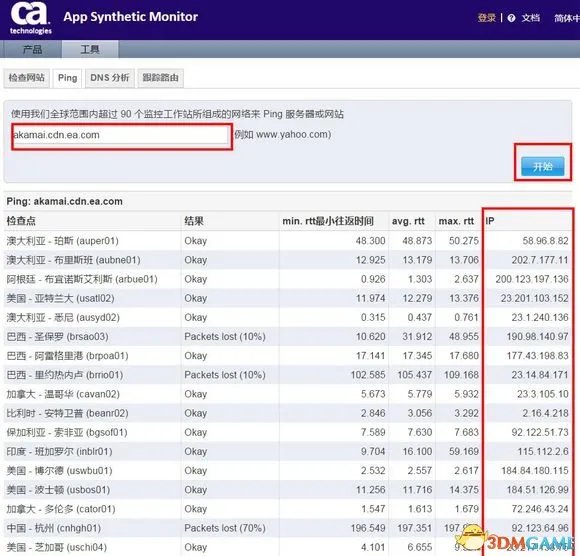Click the help question mark icon
Image resolution: width=580 pixels, height=556 pixels.
pos(511,18)
